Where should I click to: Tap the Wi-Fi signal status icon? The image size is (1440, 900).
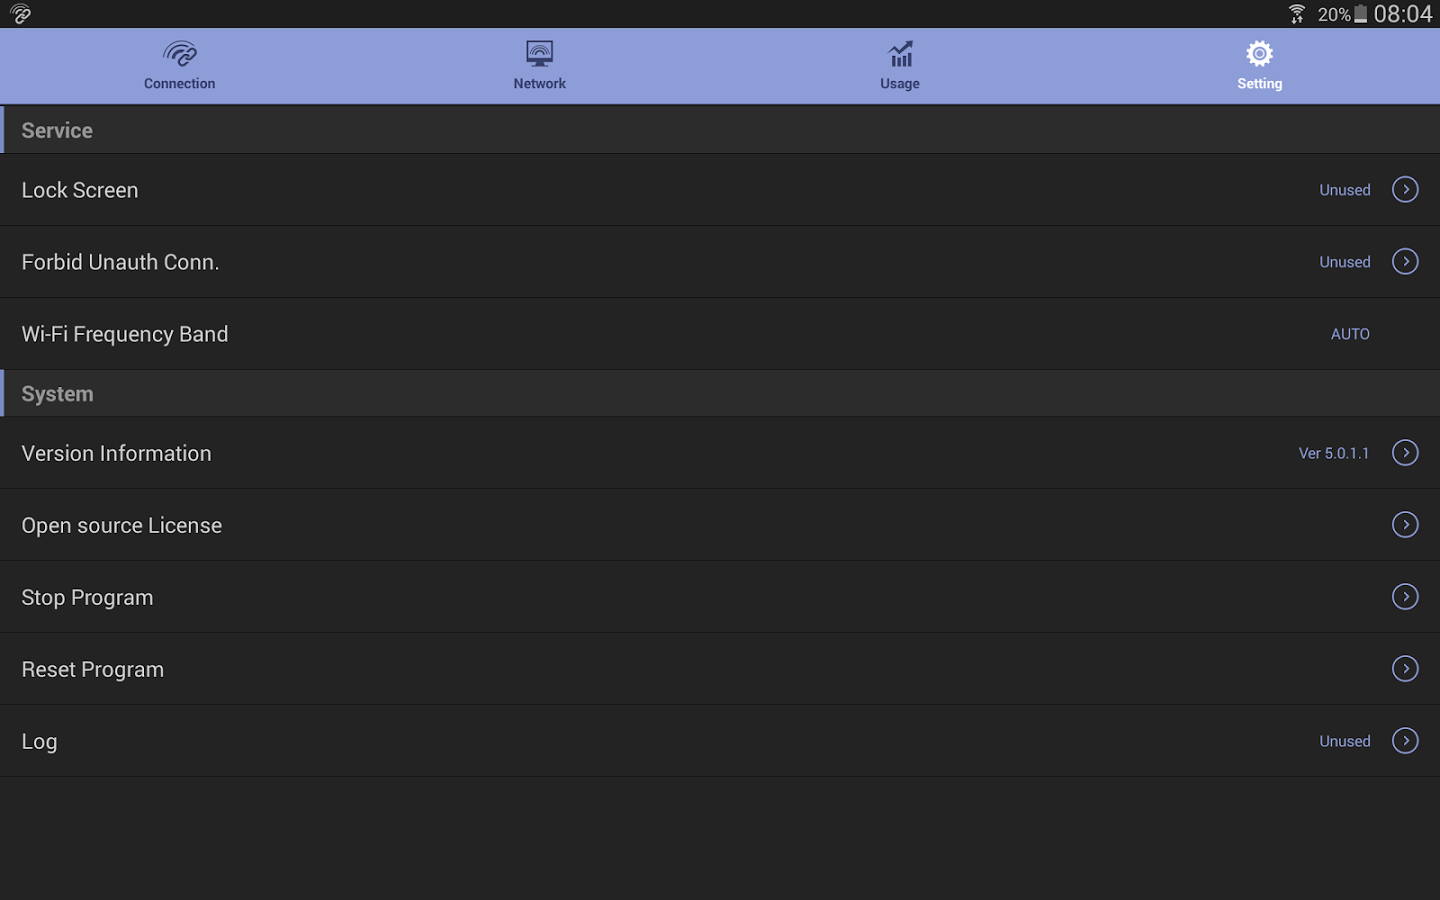[x=1295, y=13]
